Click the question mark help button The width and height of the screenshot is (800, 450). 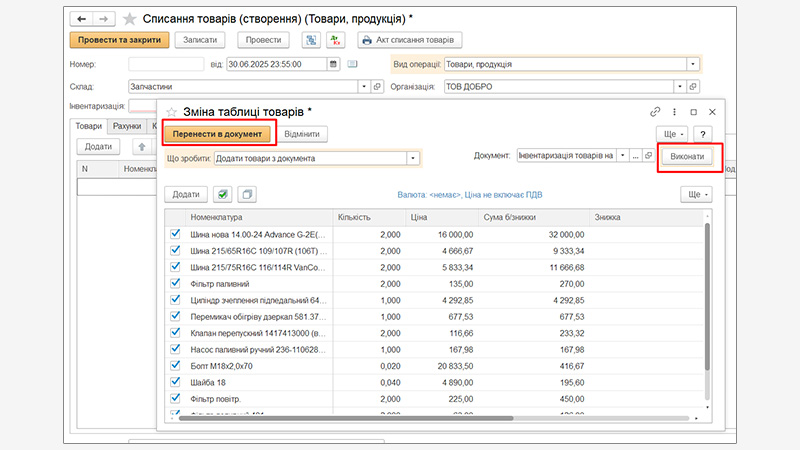(x=703, y=133)
